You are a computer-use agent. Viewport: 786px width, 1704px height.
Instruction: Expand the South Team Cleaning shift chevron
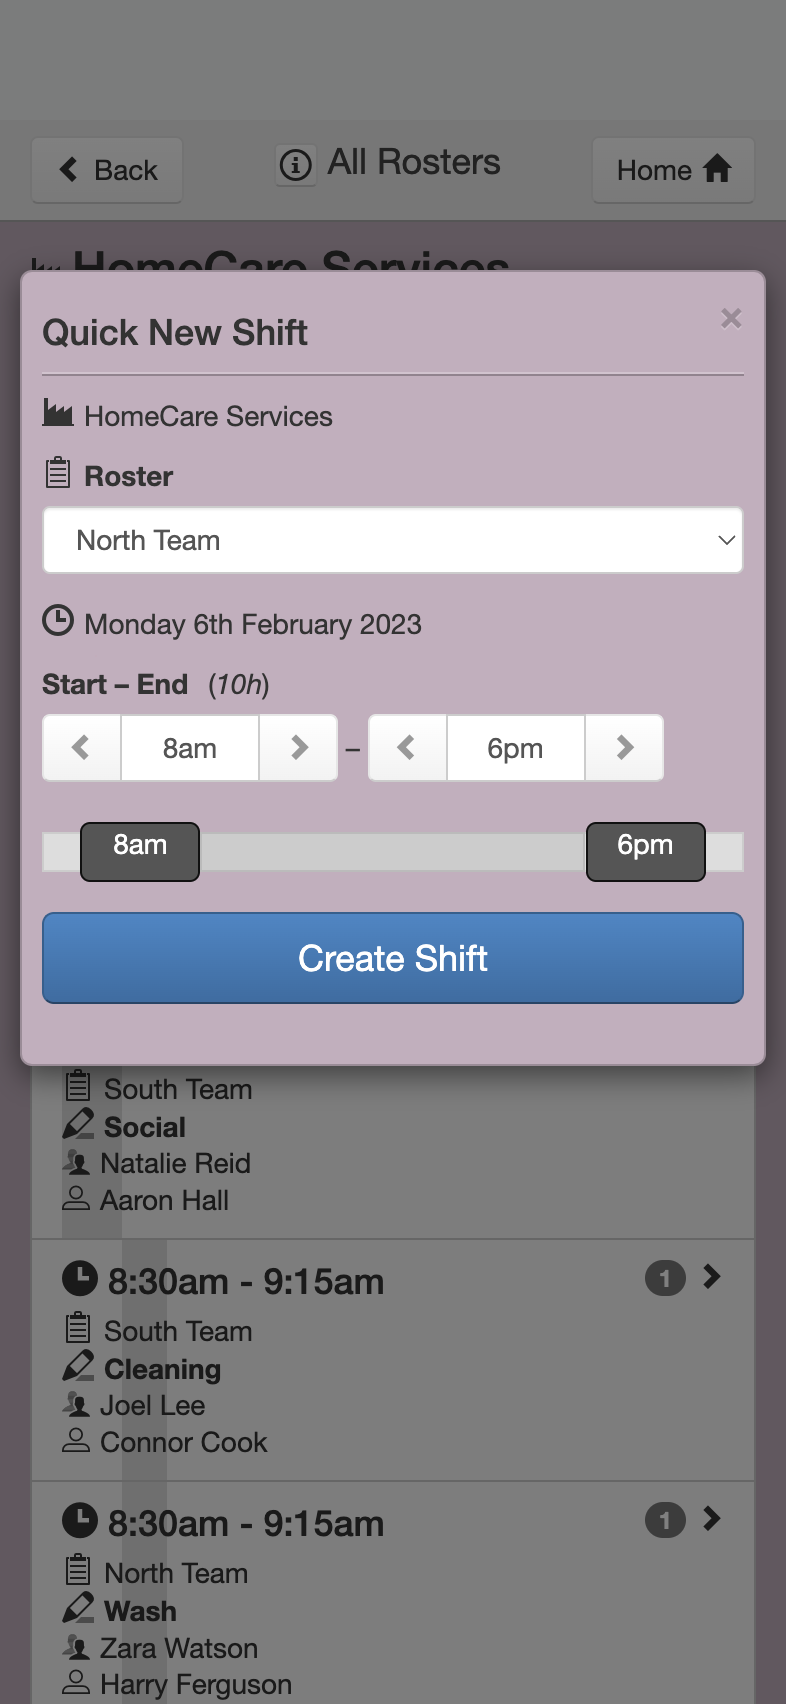712,1277
